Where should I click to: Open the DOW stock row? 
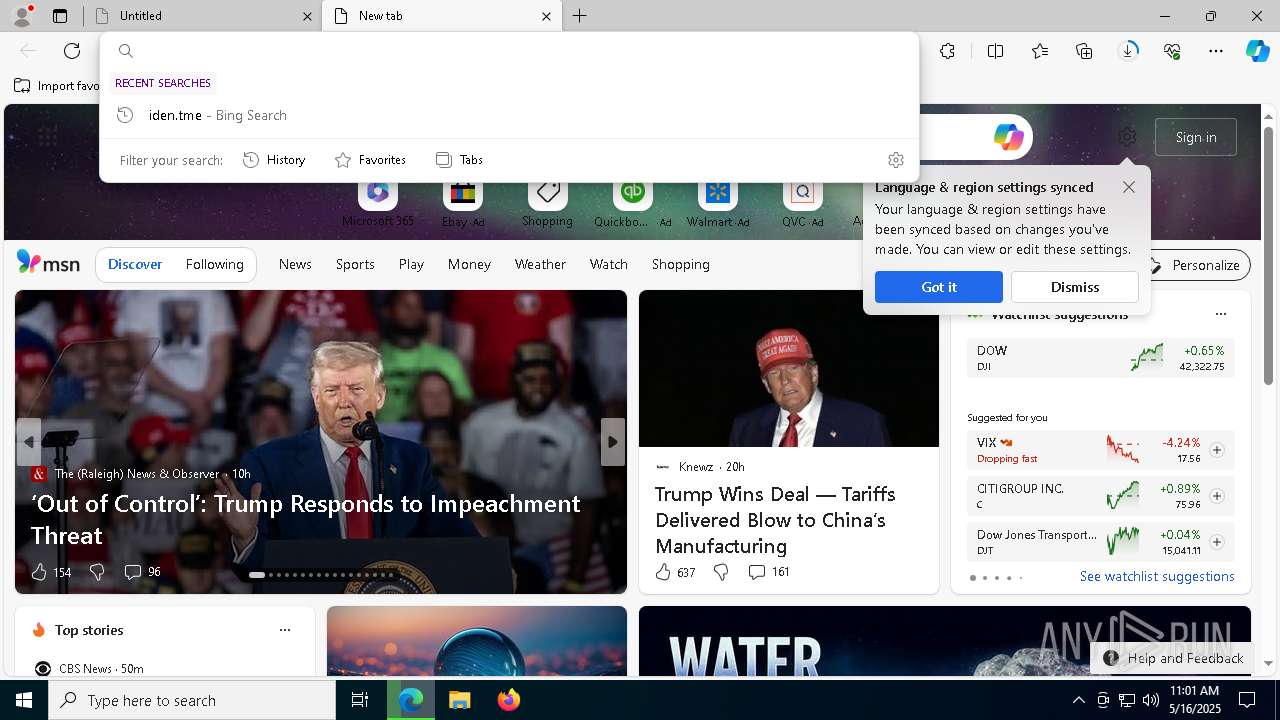coord(1100,358)
